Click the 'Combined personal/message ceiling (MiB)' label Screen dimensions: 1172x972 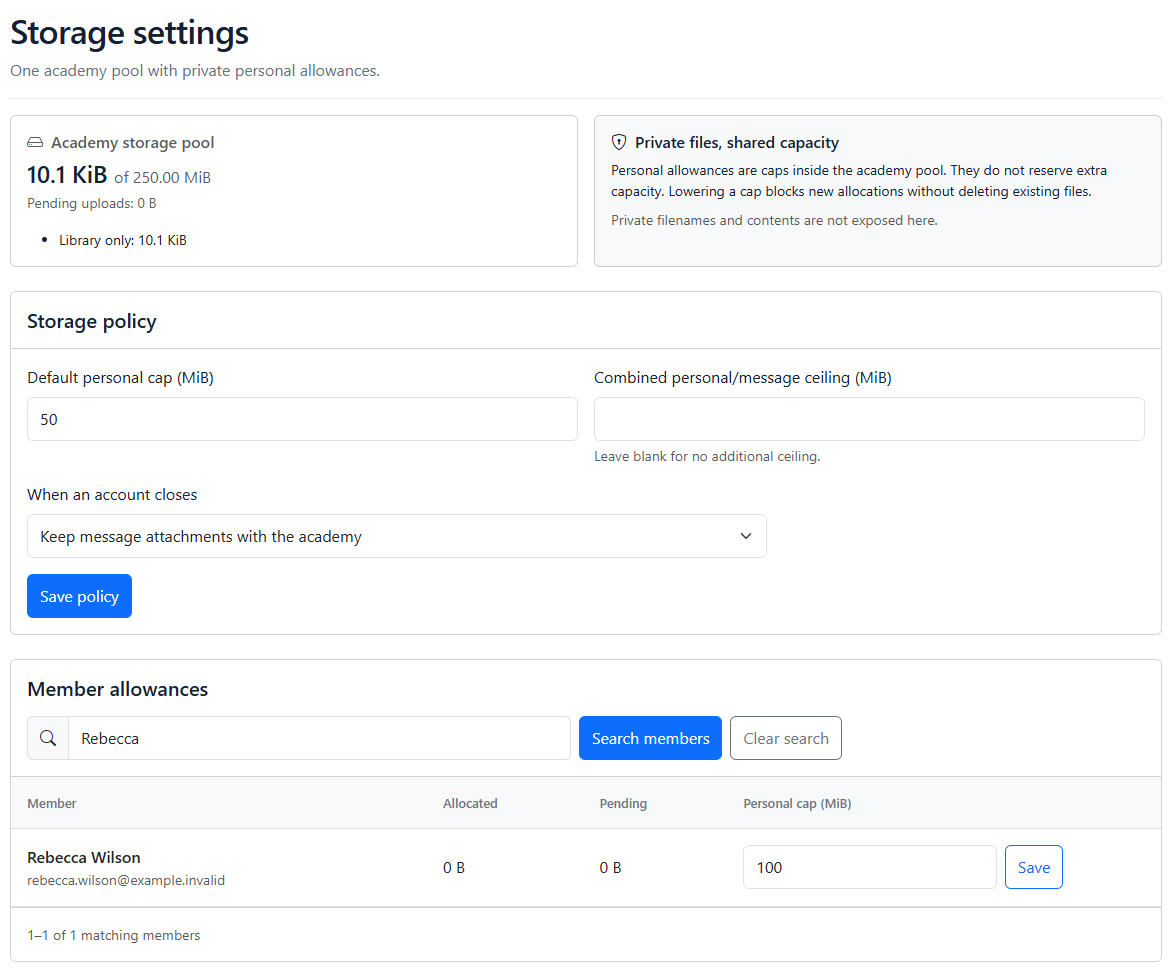[743, 378]
